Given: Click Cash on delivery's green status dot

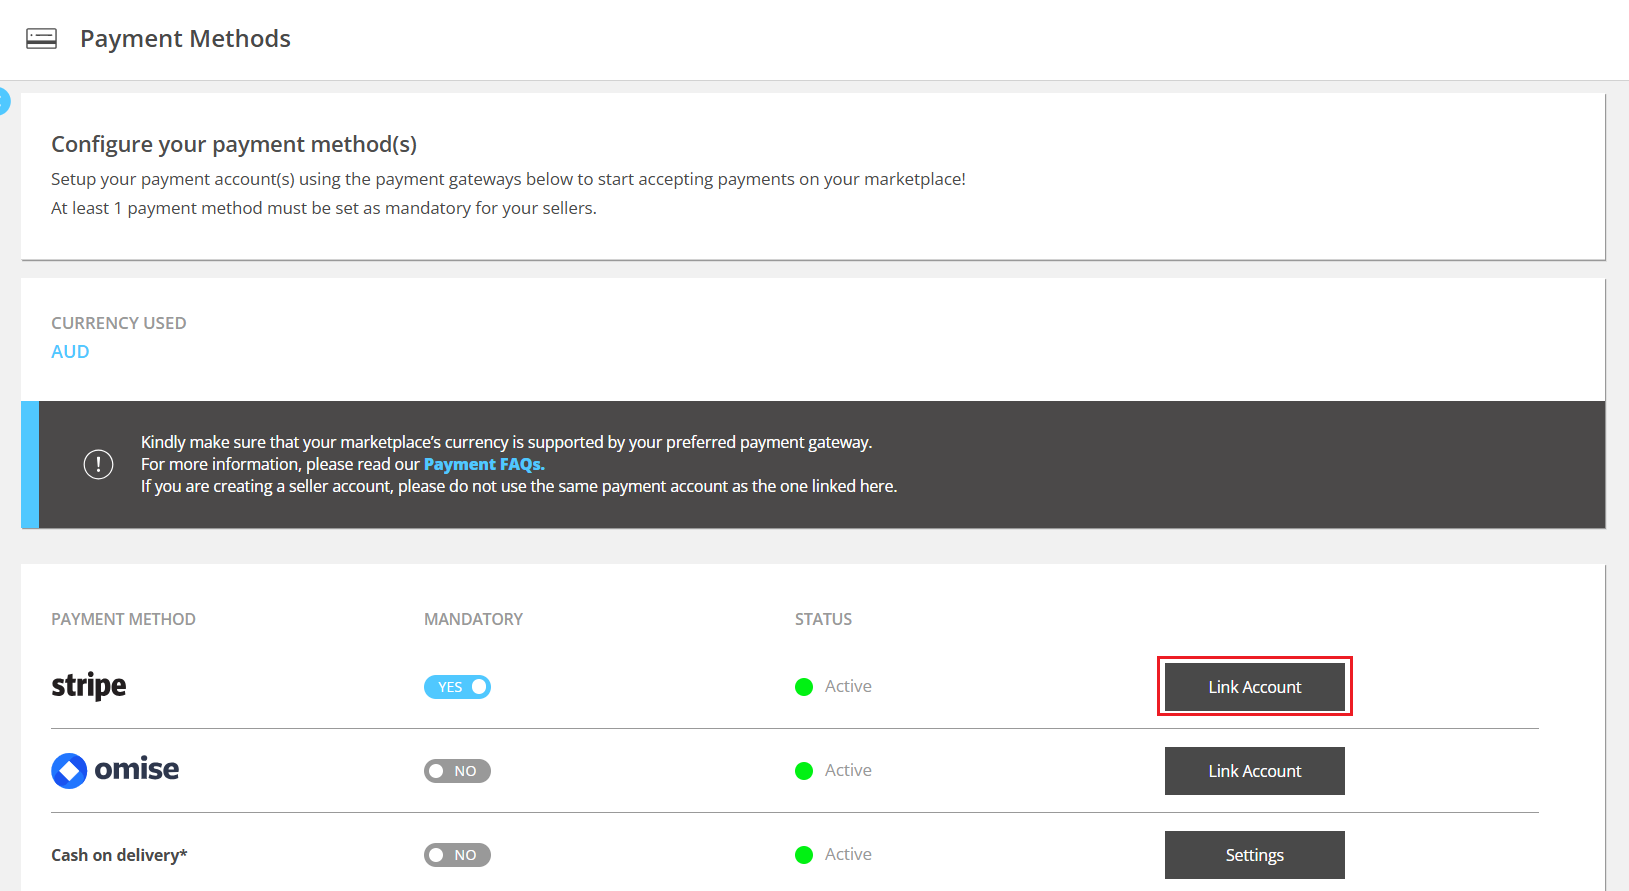Looking at the screenshot, I should [804, 855].
